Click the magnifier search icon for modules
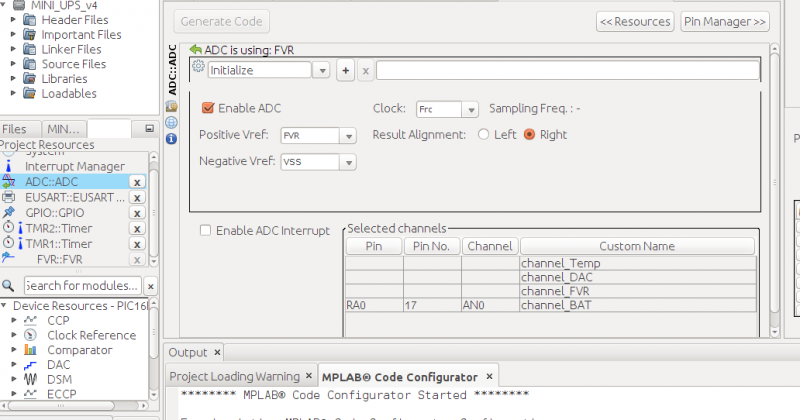The image size is (800, 420). pyautogui.click(x=9, y=286)
